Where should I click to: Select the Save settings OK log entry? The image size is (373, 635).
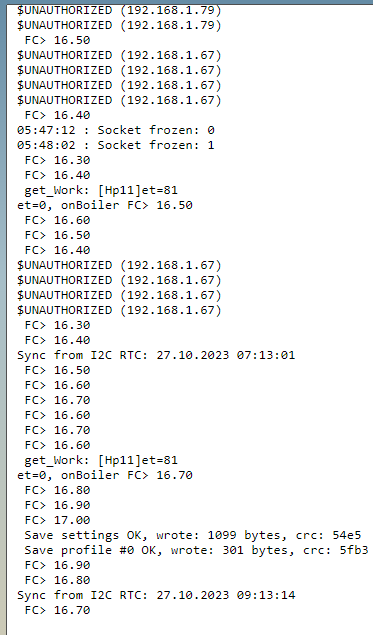(x=192, y=535)
